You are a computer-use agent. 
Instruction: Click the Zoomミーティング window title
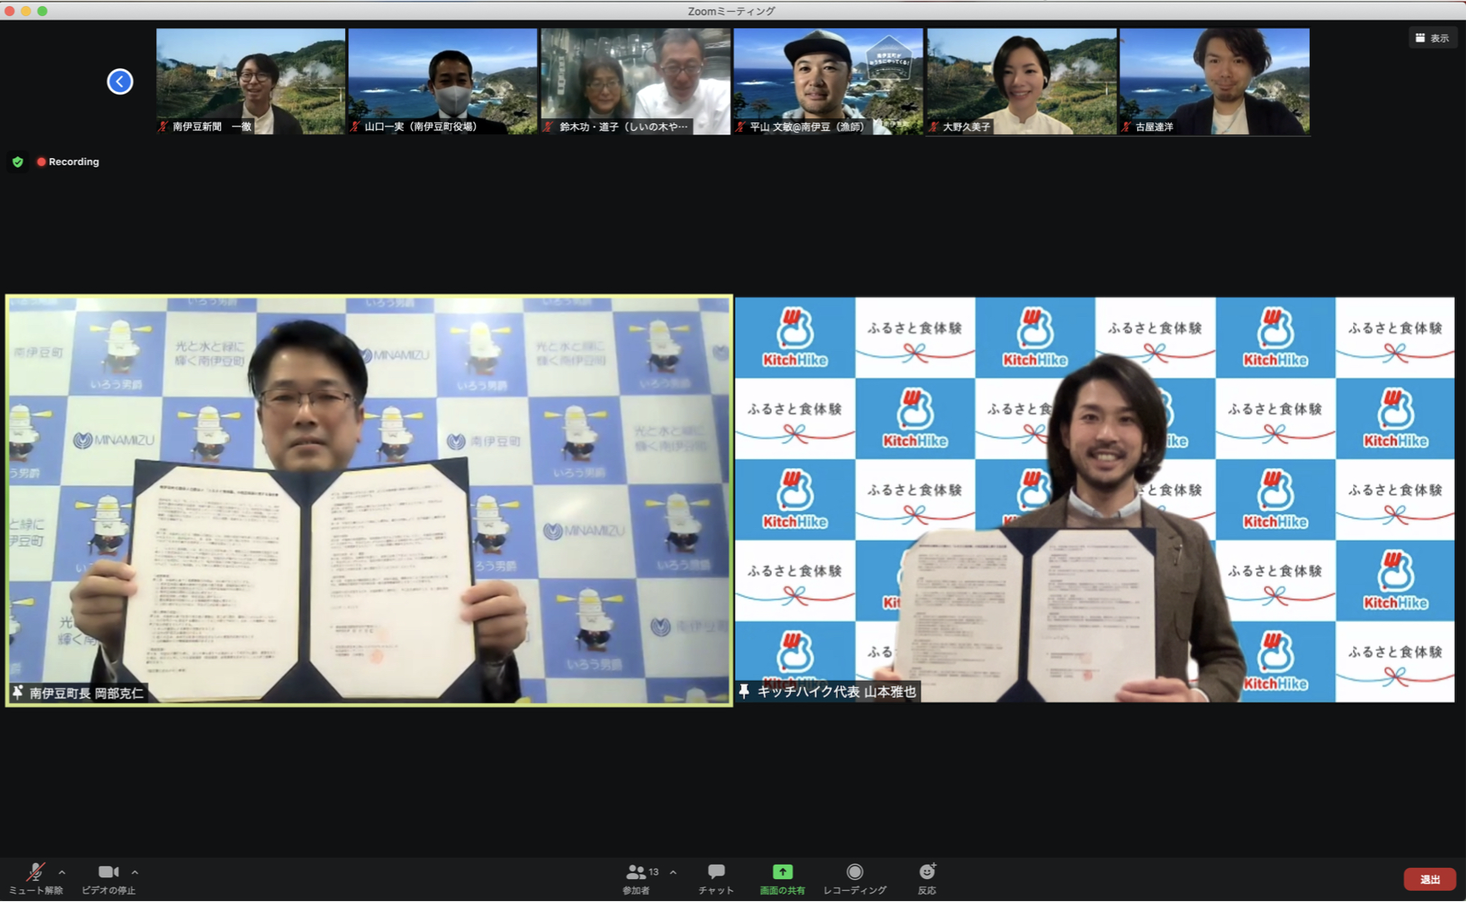point(731,11)
